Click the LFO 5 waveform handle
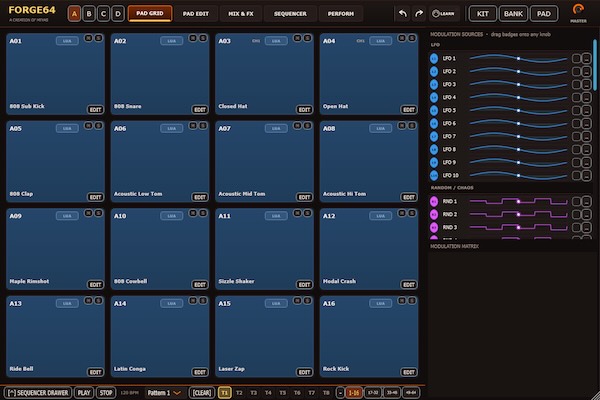 click(518, 111)
